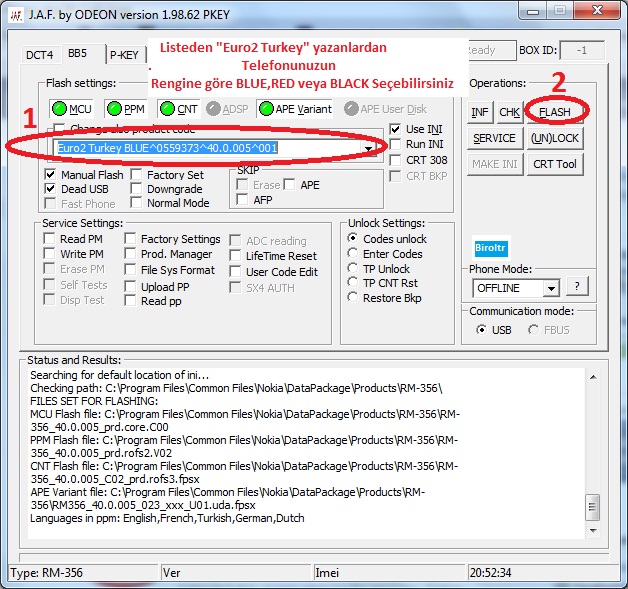Enable Downgrade checkbox
The image size is (628, 589).
click(136, 189)
